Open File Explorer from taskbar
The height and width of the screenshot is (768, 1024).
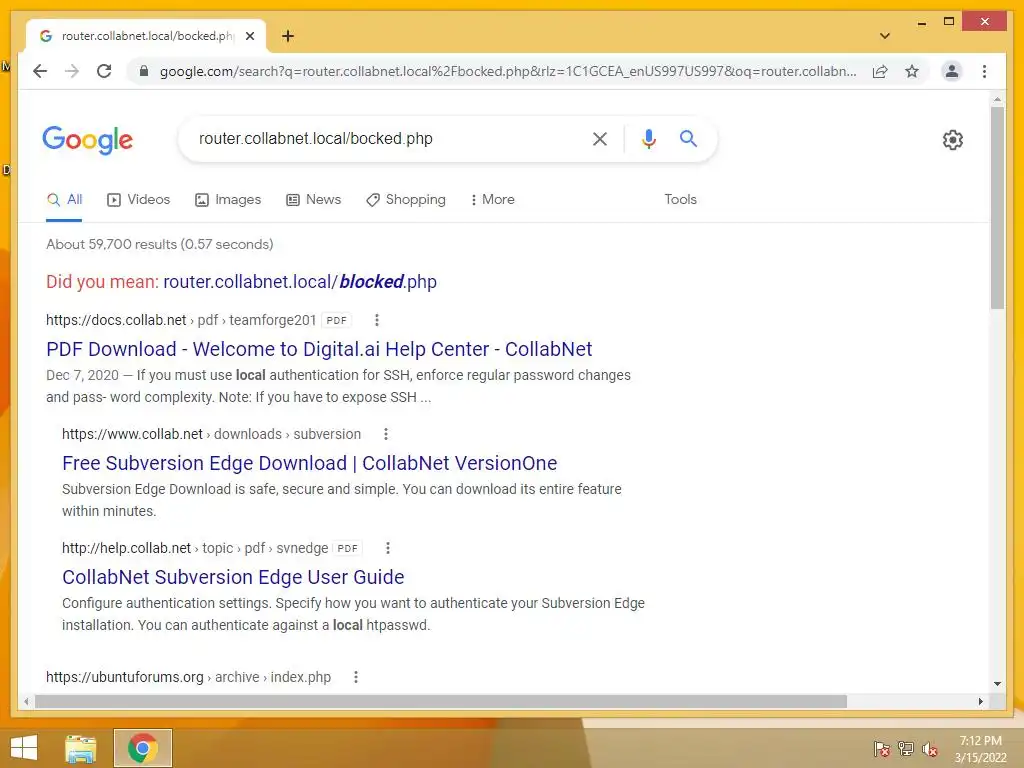[x=80, y=748]
